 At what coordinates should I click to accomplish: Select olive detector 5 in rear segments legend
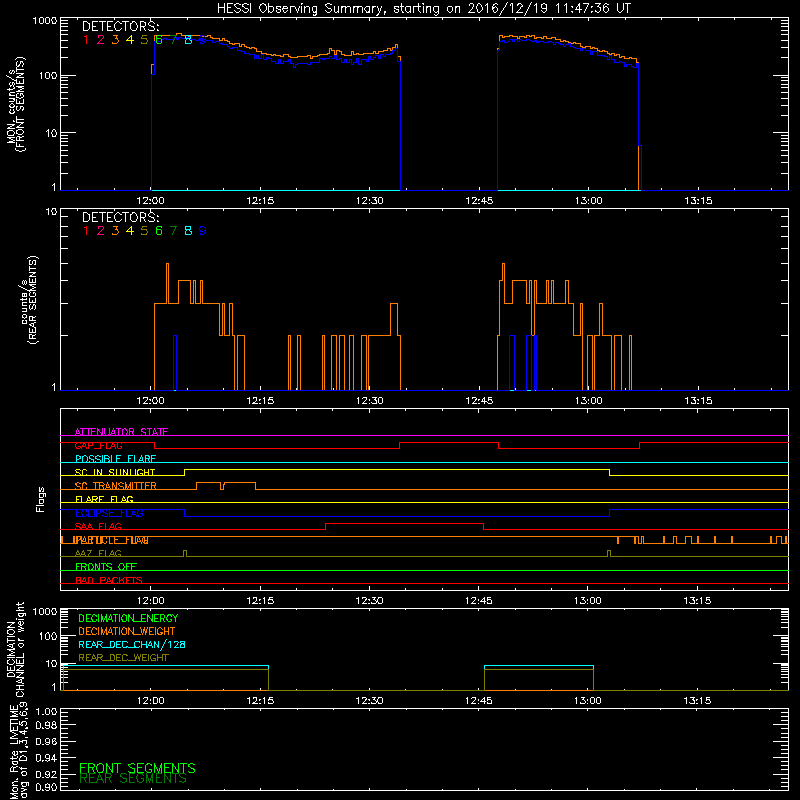click(144, 231)
